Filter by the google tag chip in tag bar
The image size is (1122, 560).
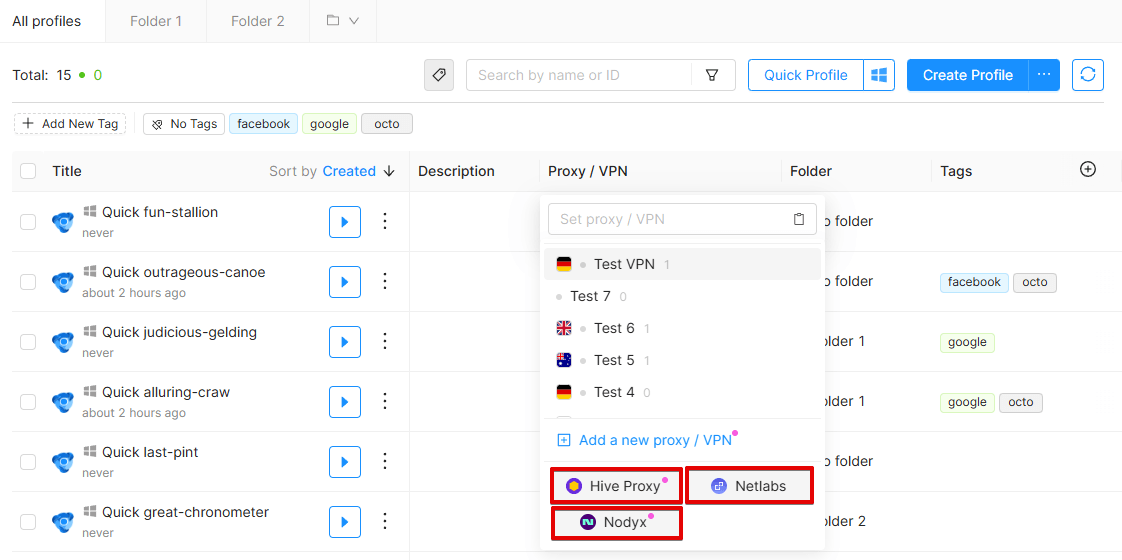tap(329, 124)
